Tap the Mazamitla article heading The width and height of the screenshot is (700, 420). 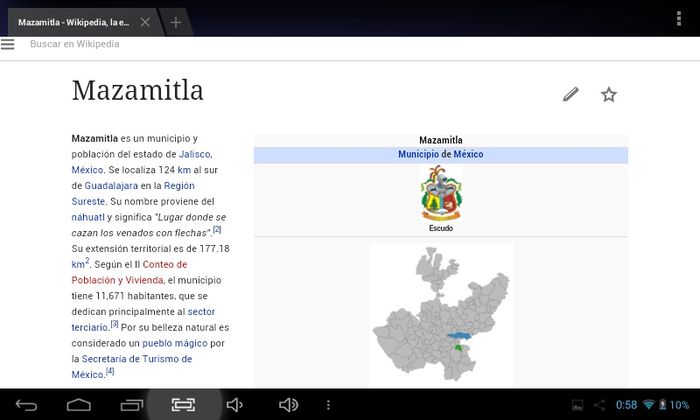pos(138,91)
